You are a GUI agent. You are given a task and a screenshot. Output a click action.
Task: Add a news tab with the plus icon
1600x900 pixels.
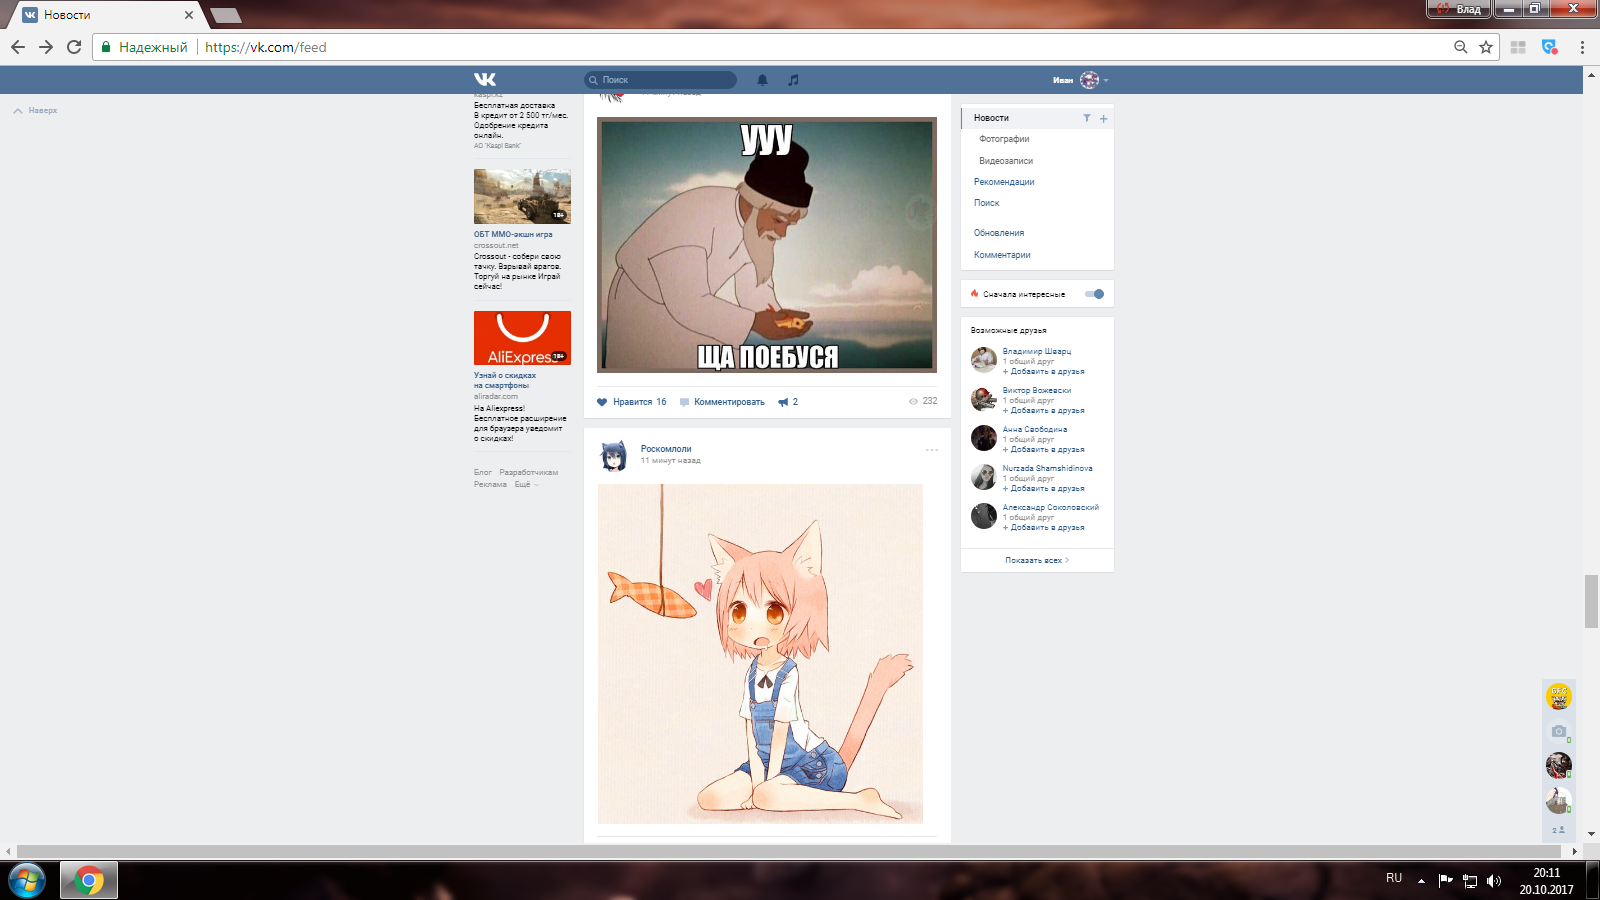[1104, 119]
